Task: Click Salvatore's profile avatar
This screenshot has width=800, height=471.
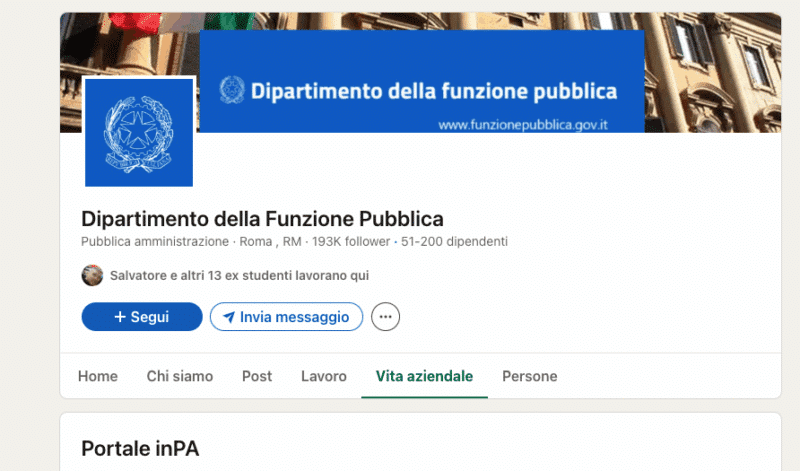Action: 92,276
